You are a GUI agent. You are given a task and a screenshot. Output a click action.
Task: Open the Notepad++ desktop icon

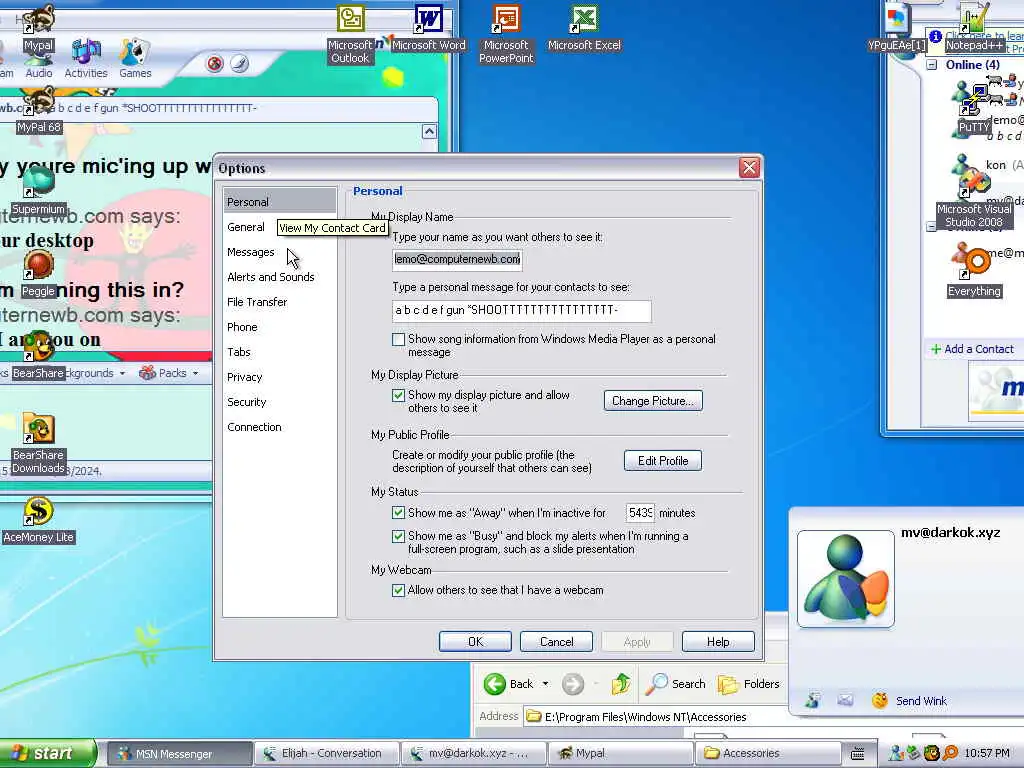click(x=974, y=28)
